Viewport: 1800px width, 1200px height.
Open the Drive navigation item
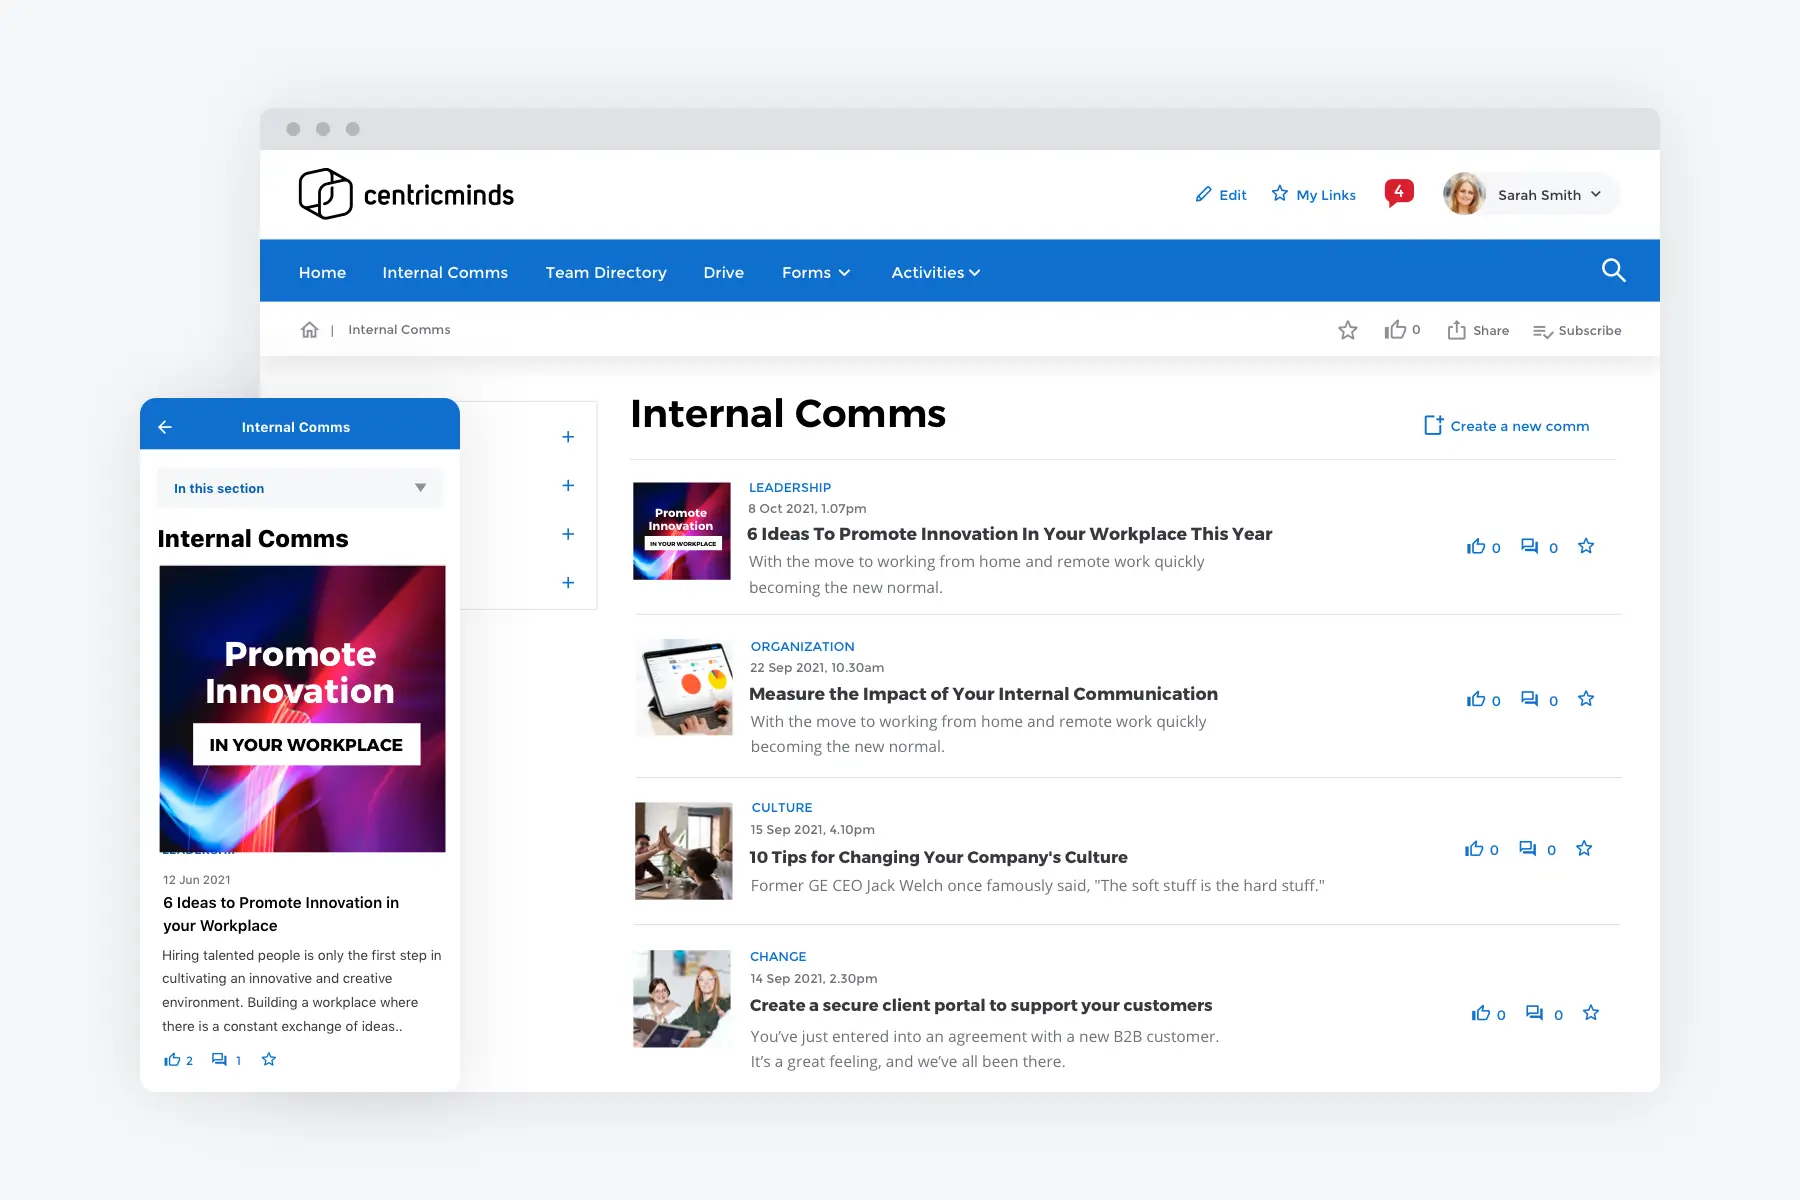(723, 272)
